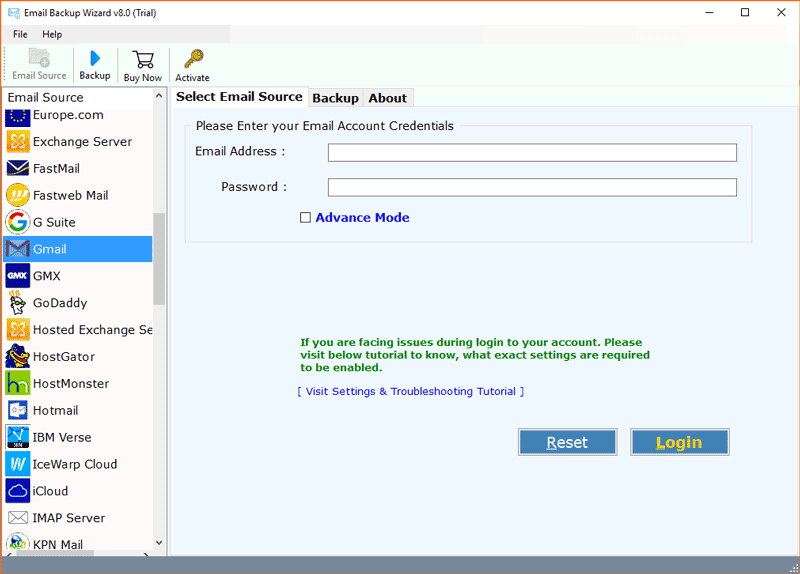Click the Backup play icon in toolbar
The image size is (800, 574).
(95, 58)
